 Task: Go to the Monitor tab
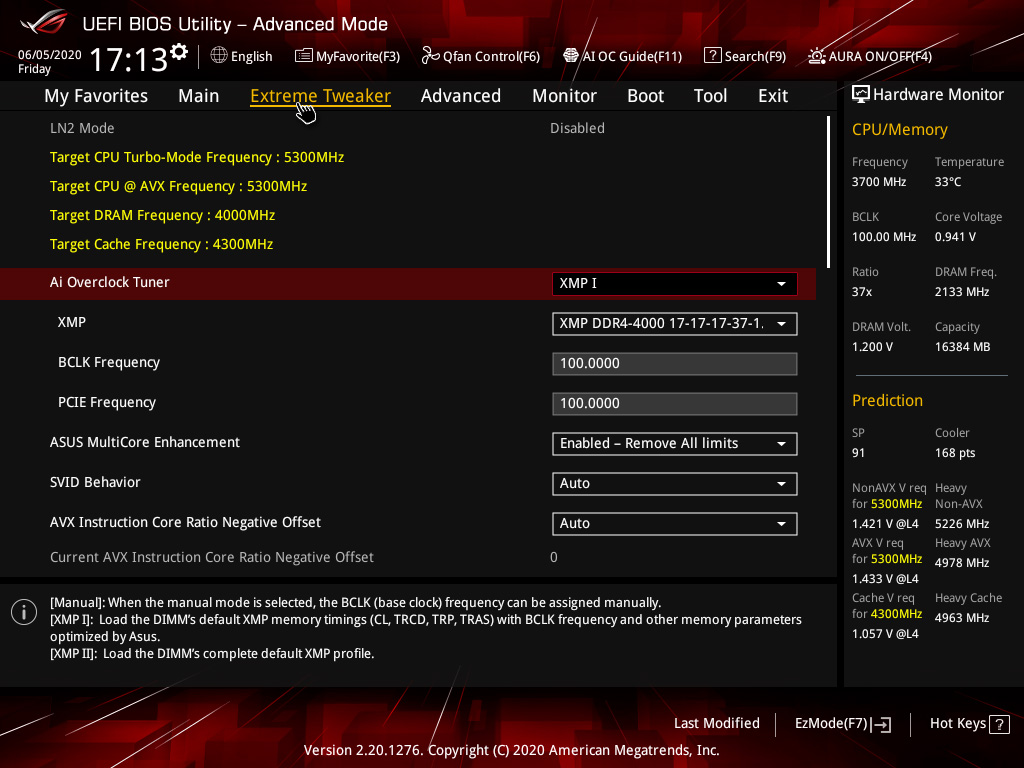click(564, 96)
